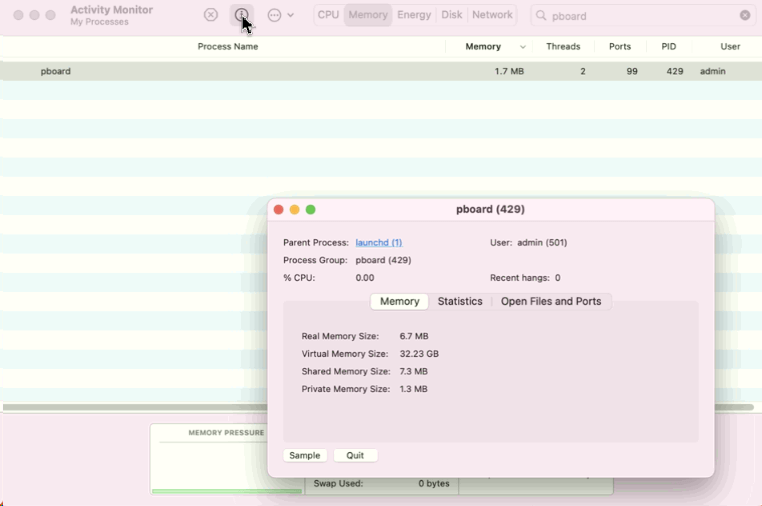The height and width of the screenshot is (506, 762).
Task: Minimize the pboard inspector with yellow button
Action: coord(294,209)
